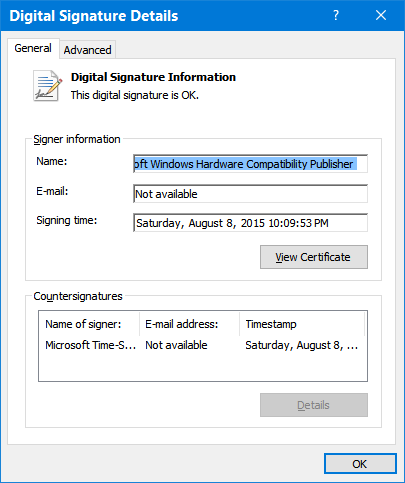405x483 pixels.
Task: Close the Digital Signature Details dialog
Action: [381, 15]
